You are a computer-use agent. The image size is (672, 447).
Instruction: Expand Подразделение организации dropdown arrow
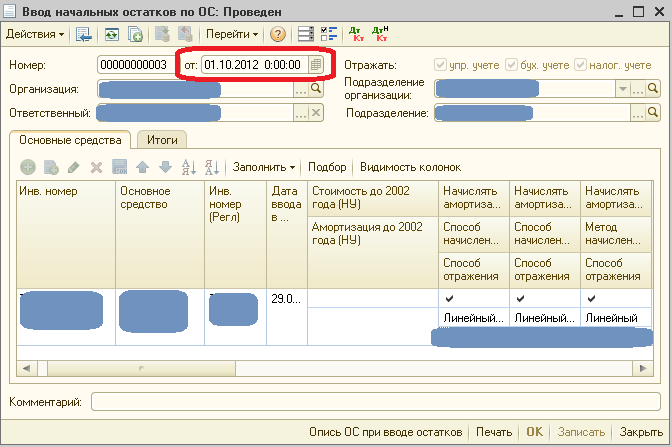tap(623, 89)
